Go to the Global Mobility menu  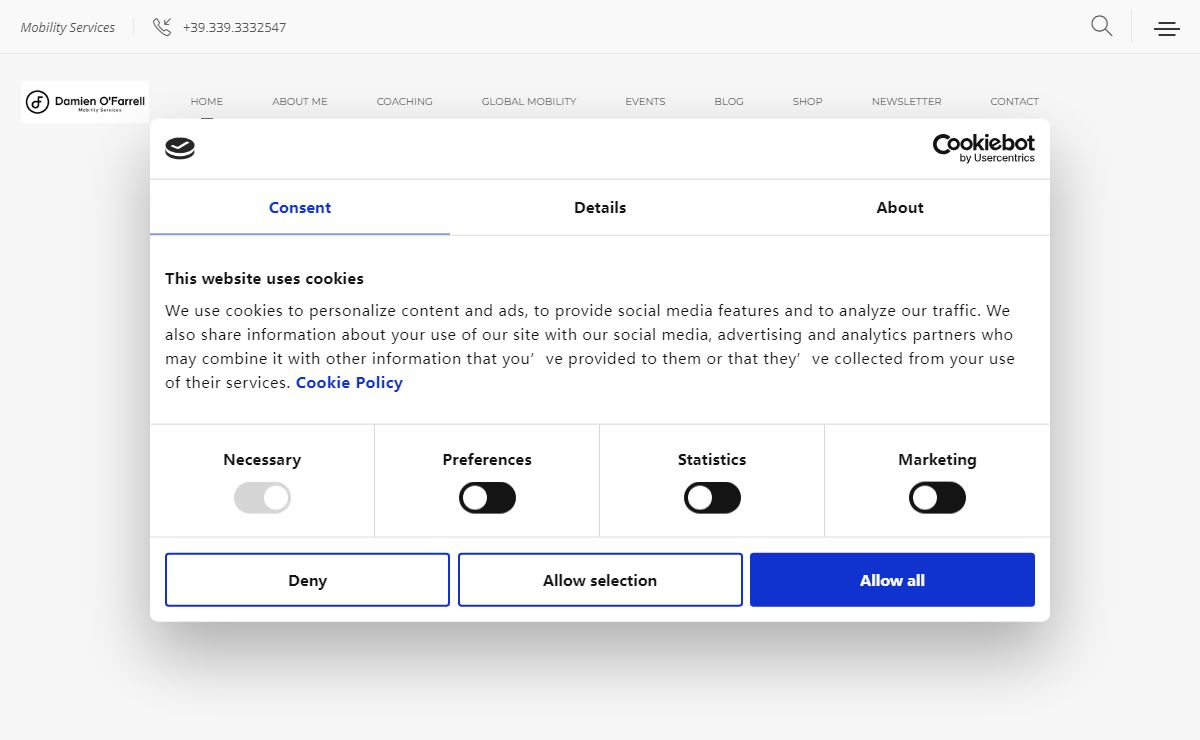point(529,102)
